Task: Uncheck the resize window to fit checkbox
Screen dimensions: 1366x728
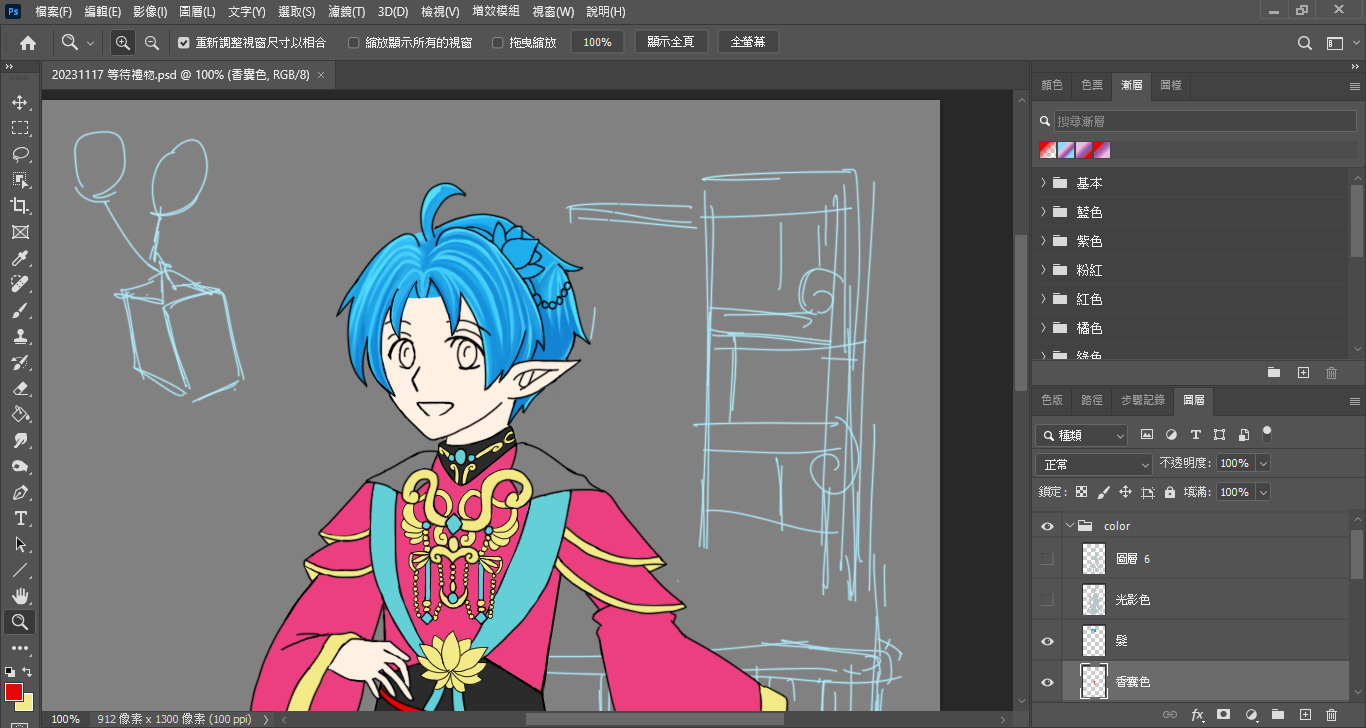Action: [184, 43]
